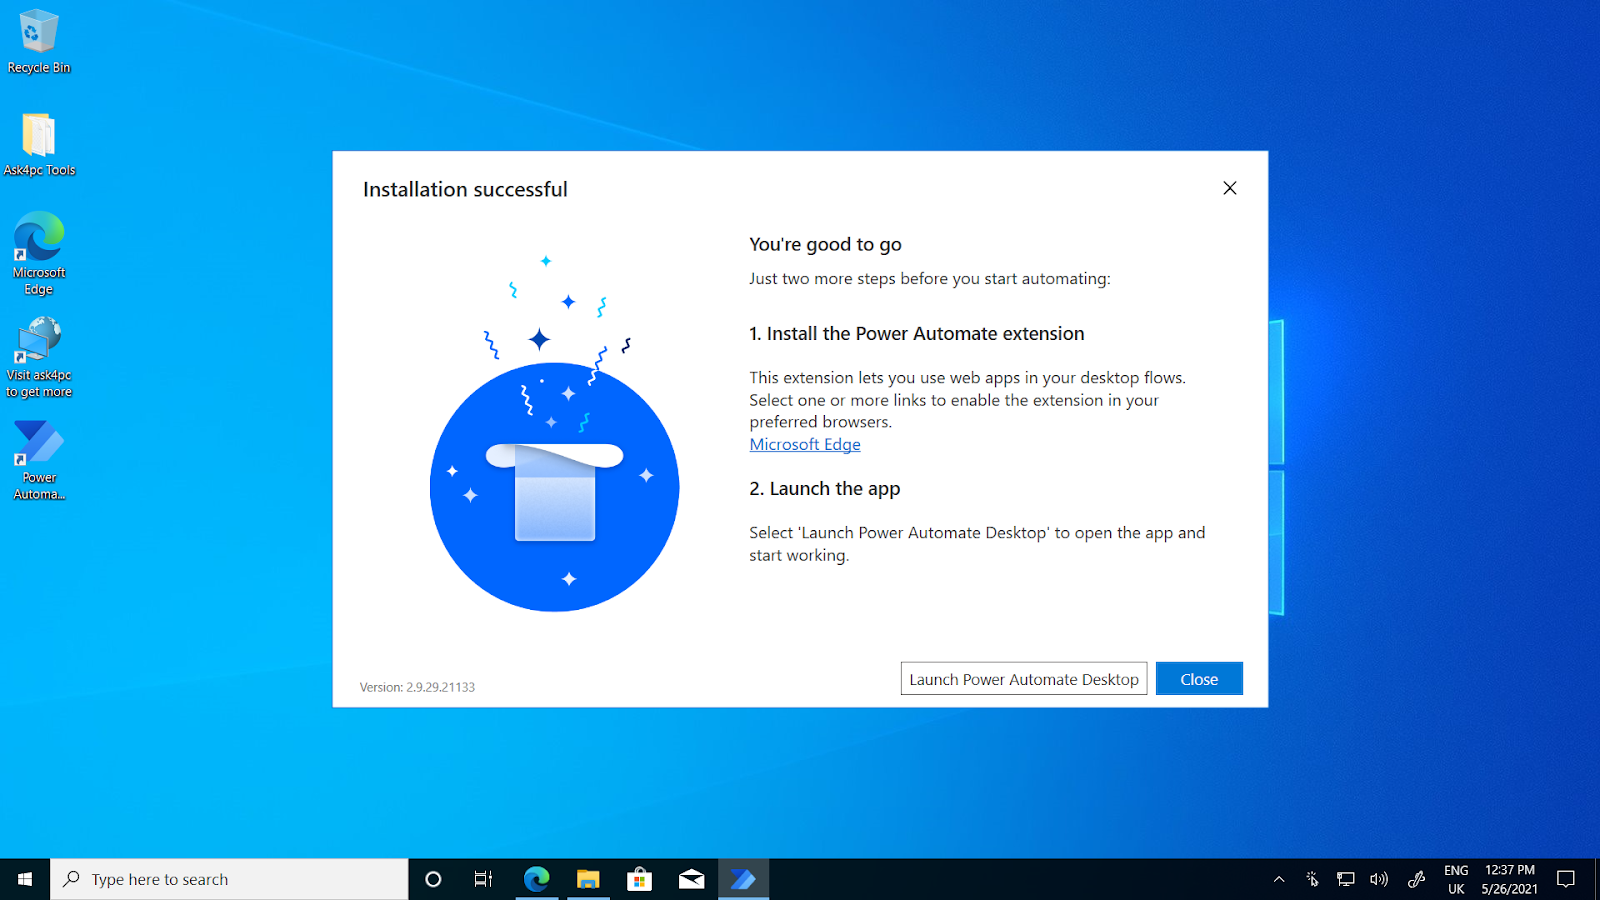This screenshot has height=900, width=1600.
Task: Click the Install the Power Automate extension heading
Action: (916, 334)
